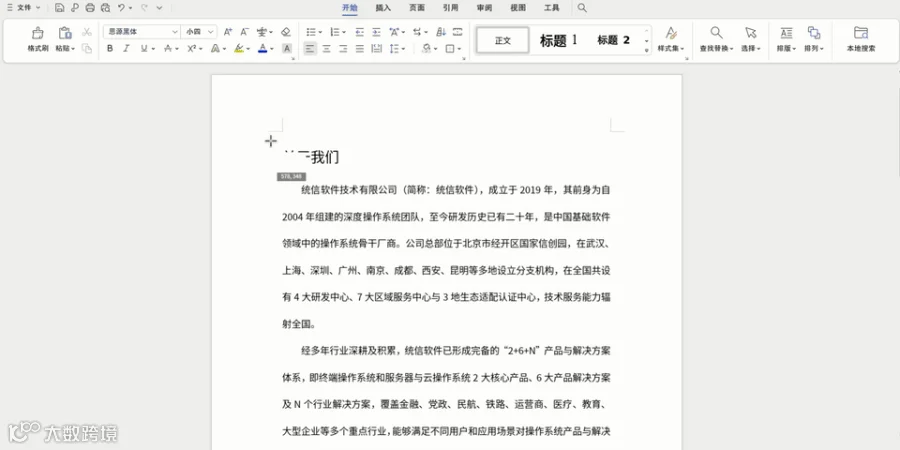Apply the 标题 2 heading style
The height and width of the screenshot is (450, 900).
tap(613, 40)
